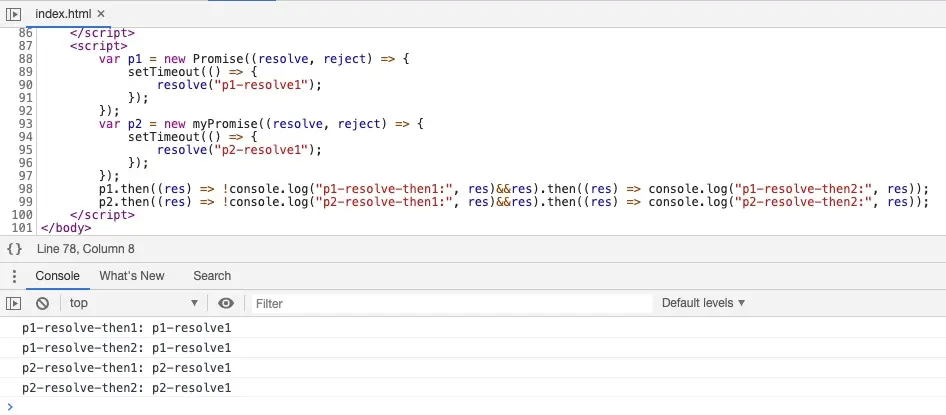Click line number 88 in the gutter
Image resolution: width=946 pixels, height=415 pixels.
(x=25, y=59)
